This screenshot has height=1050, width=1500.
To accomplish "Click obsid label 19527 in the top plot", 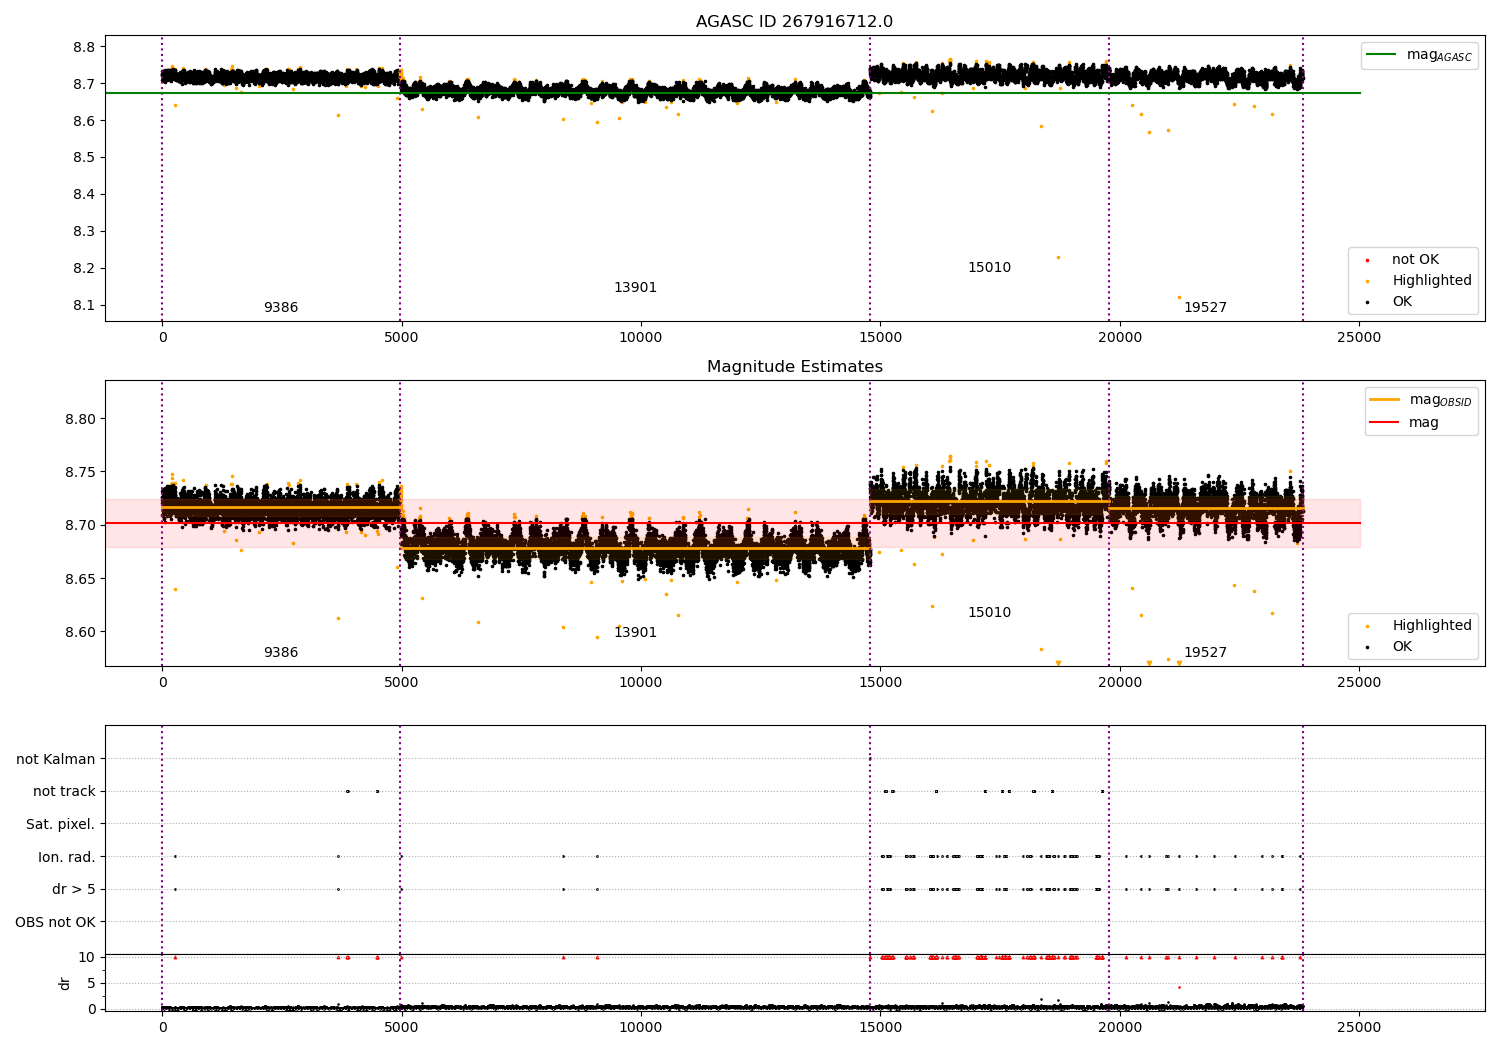I will pyautogui.click(x=1205, y=308).
